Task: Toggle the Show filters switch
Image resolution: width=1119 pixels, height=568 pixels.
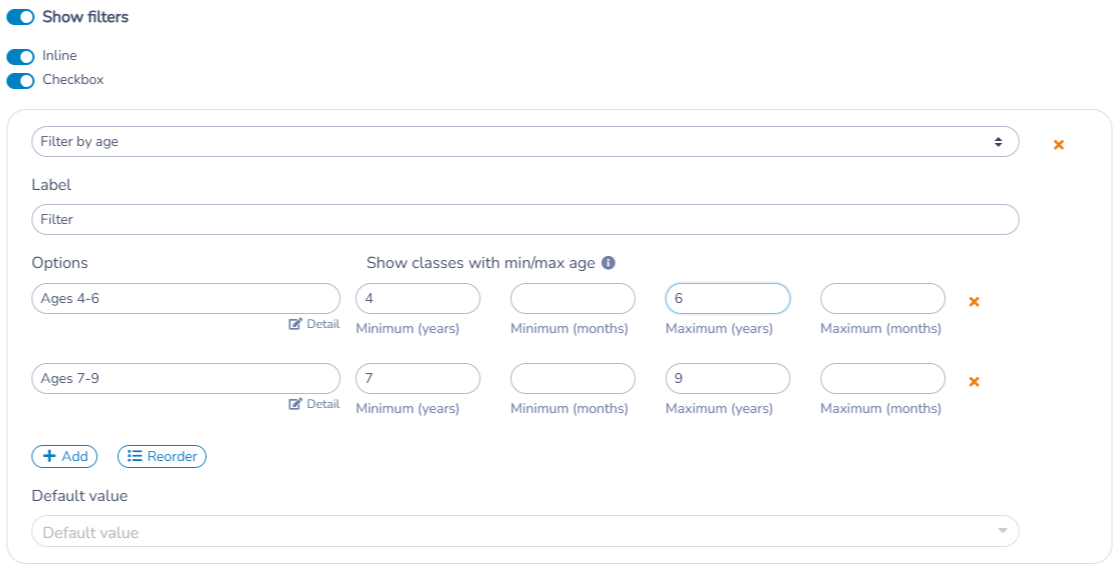Action: pos(21,17)
